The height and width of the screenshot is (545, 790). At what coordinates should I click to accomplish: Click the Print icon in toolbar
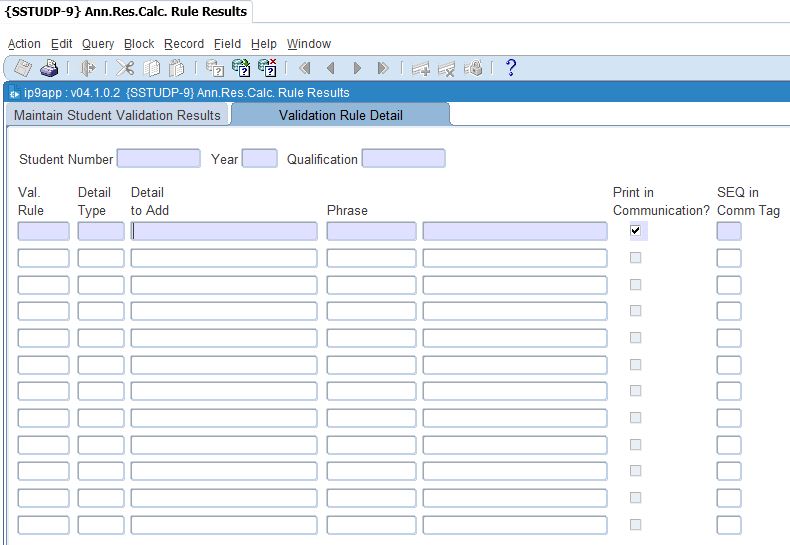pos(49,68)
